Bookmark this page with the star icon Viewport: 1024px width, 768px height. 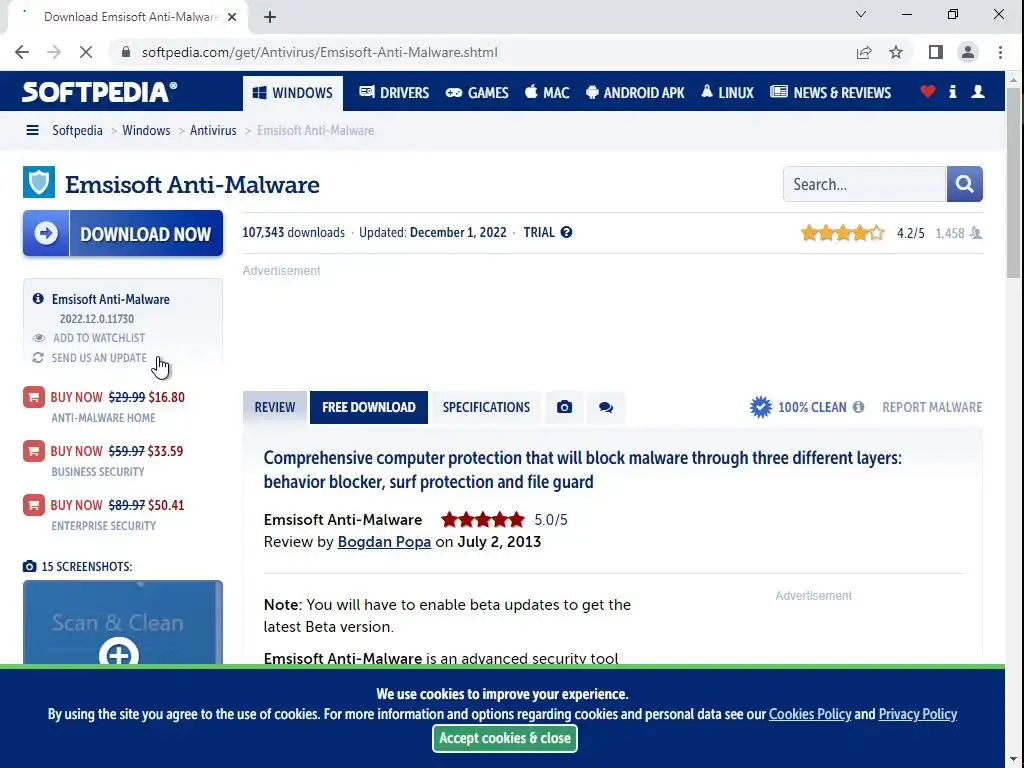[896, 52]
